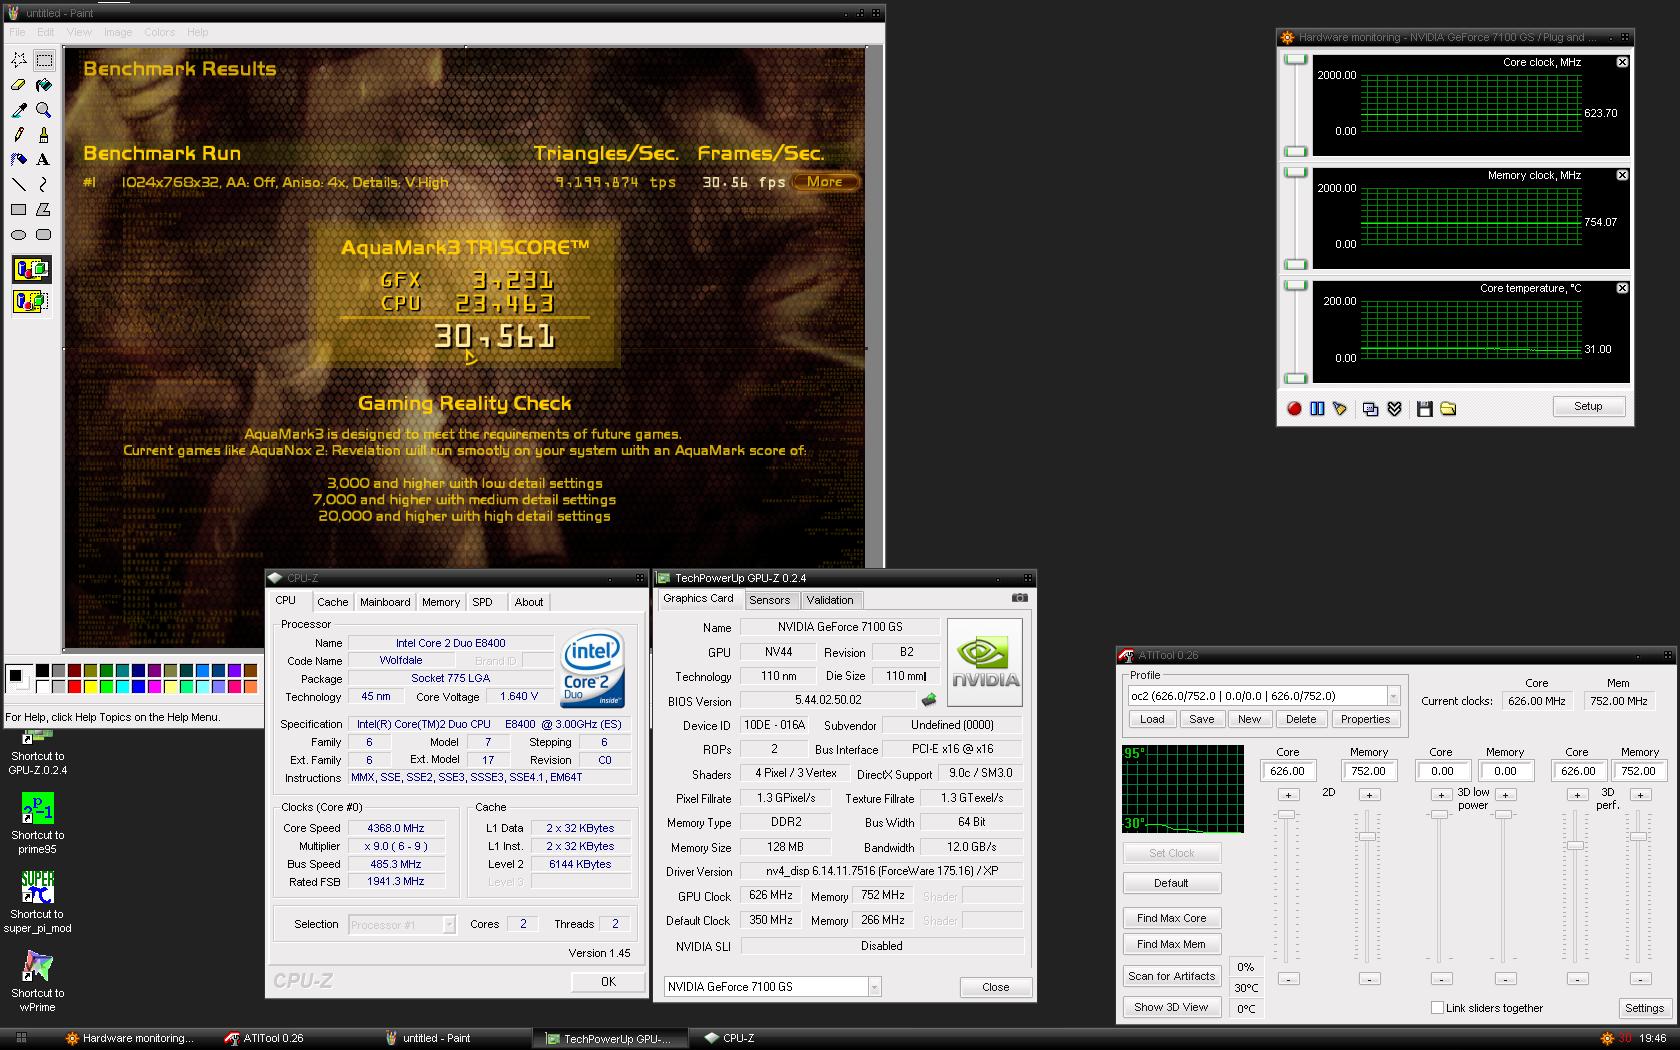Click the OK button in CPU-Z
The width and height of the screenshot is (1680, 1050).
[608, 982]
